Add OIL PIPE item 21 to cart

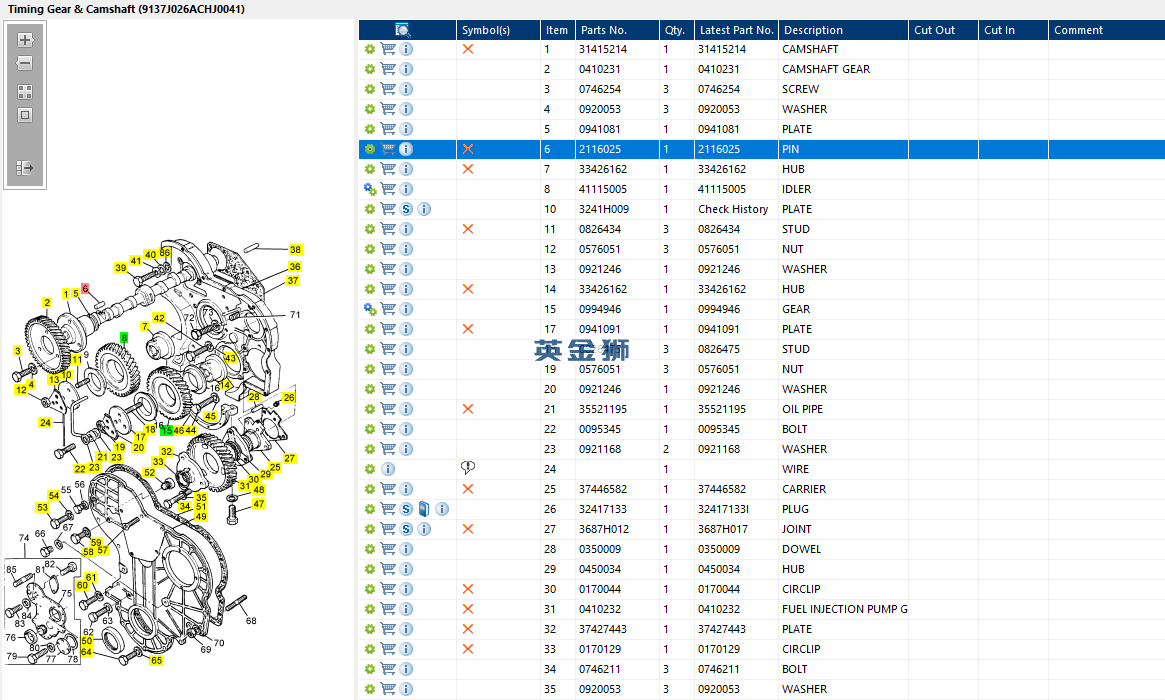[x=388, y=409]
